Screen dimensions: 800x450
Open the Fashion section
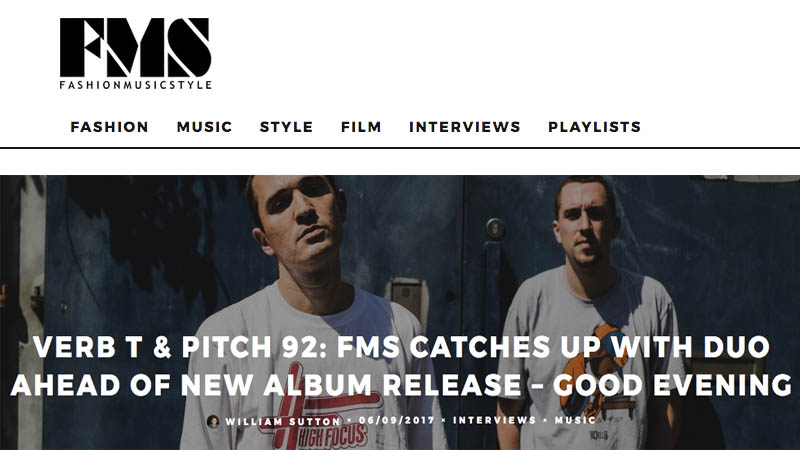[109, 127]
